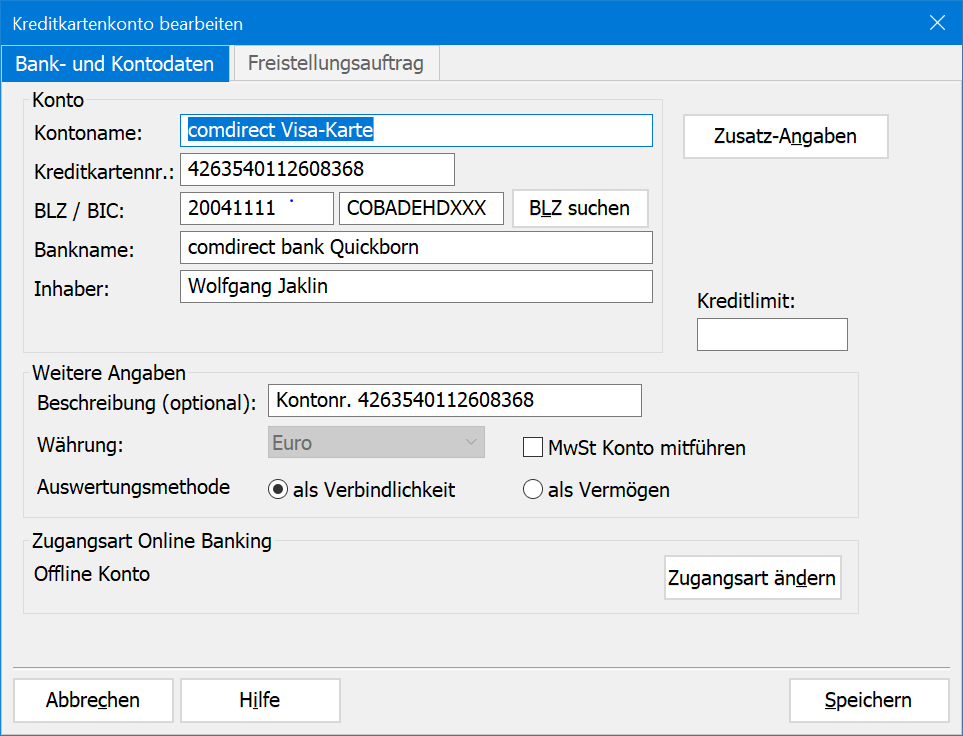Click the Offline Konto status text
This screenshot has width=963, height=736.
(92, 574)
